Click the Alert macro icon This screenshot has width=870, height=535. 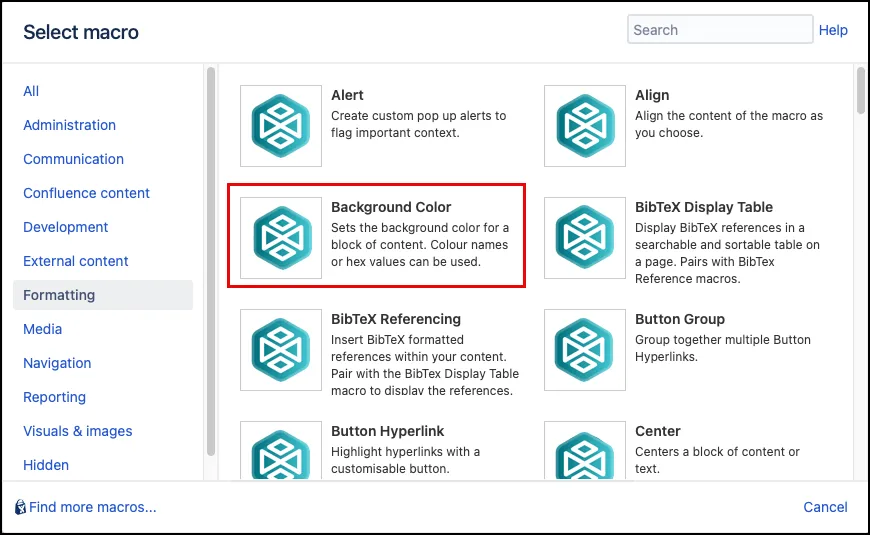point(281,126)
